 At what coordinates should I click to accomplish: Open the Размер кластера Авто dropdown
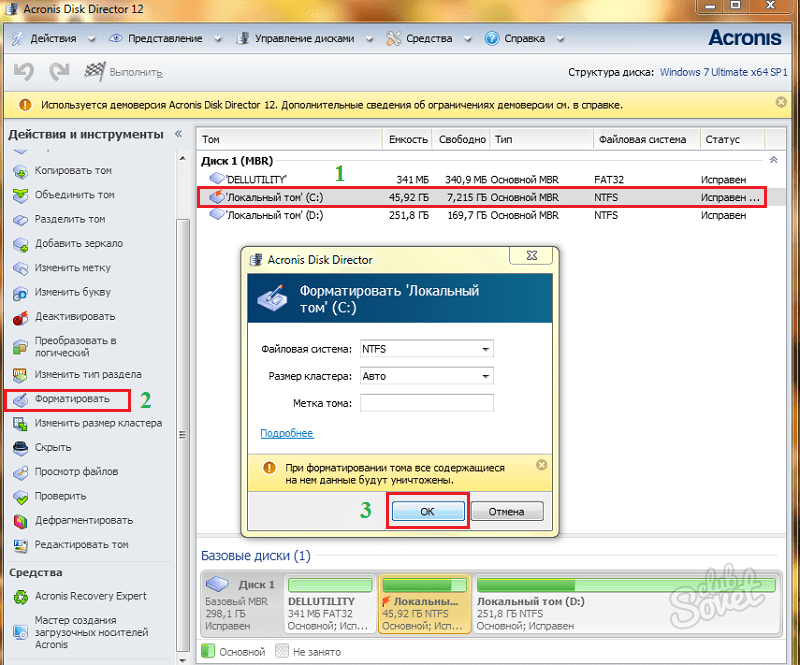[427, 376]
